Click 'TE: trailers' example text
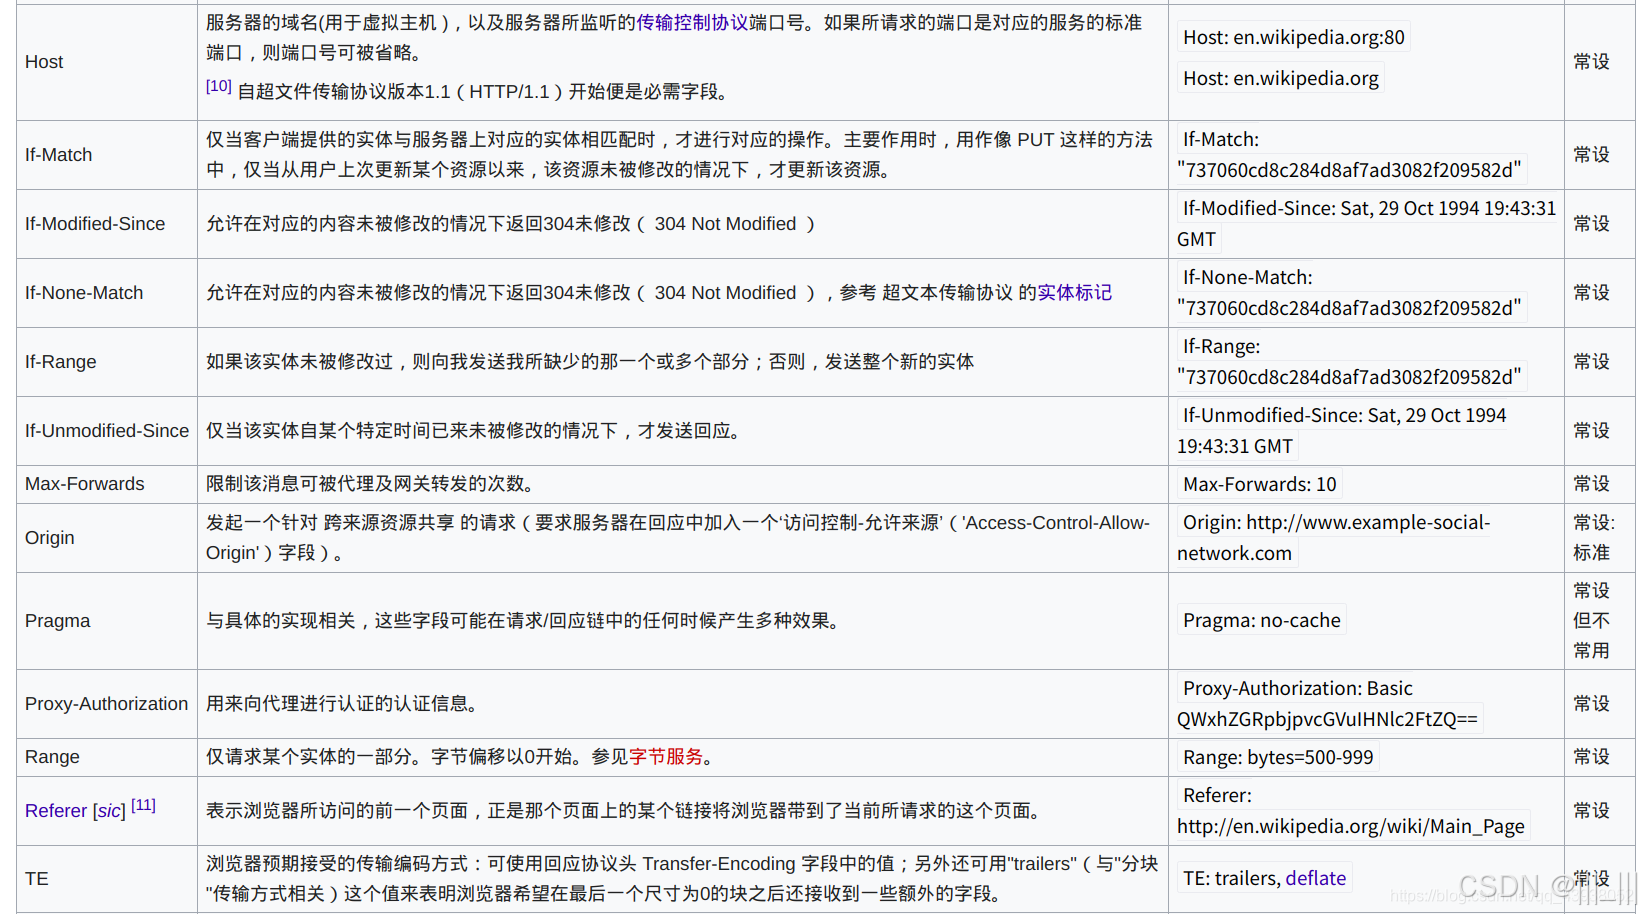This screenshot has width=1643, height=914. click(x=1230, y=878)
